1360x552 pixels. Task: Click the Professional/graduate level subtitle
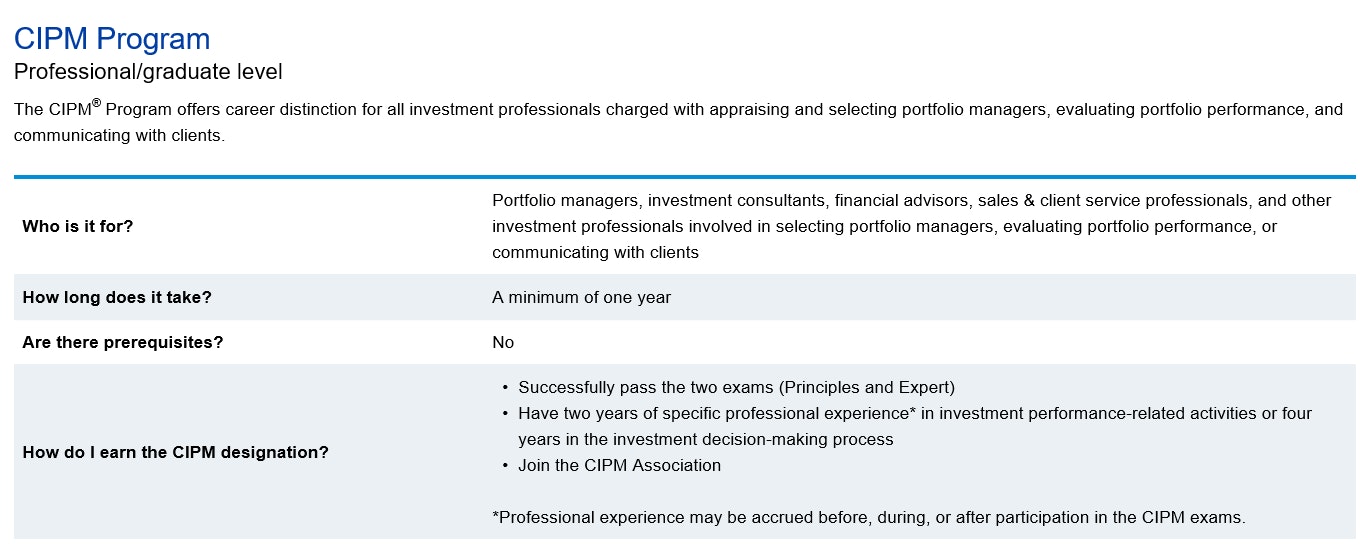coord(148,72)
